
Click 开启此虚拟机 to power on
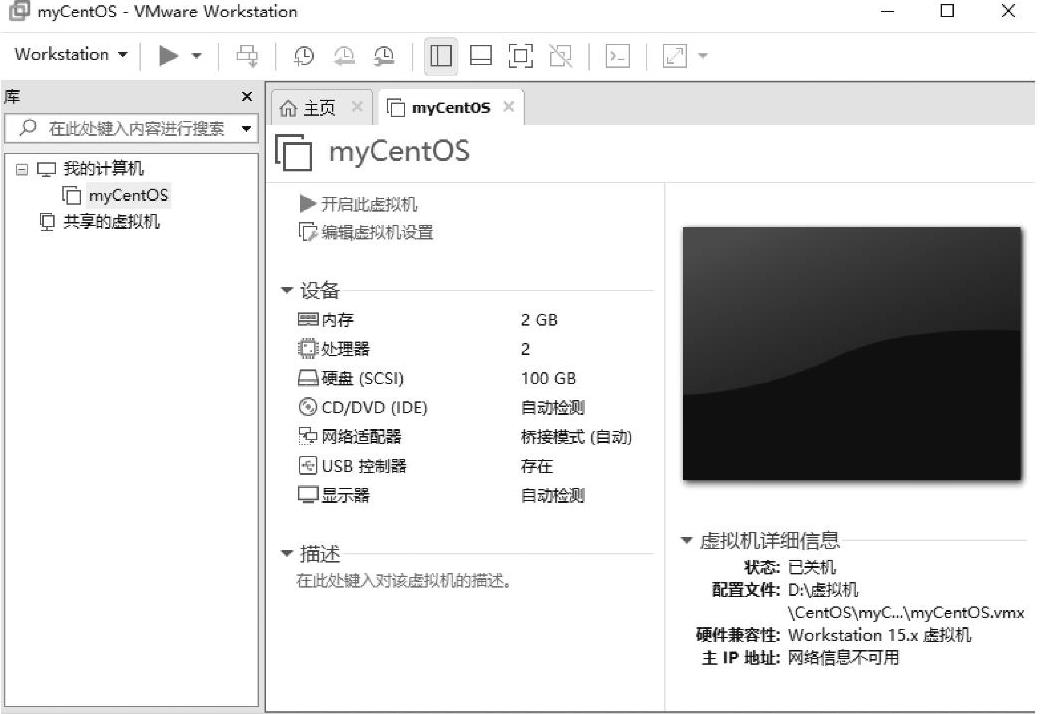click(369, 204)
